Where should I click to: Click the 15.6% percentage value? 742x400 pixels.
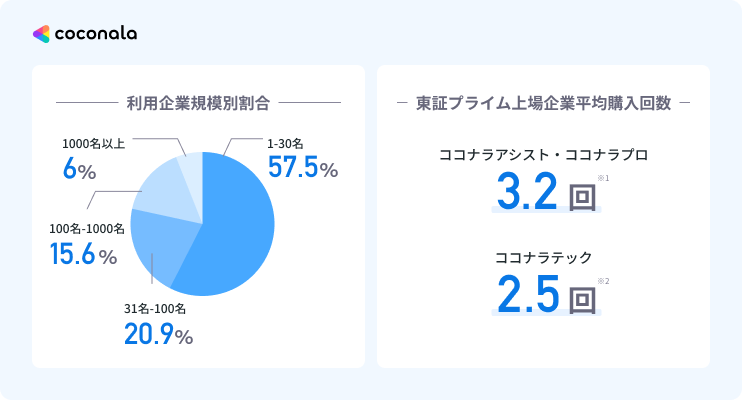83,255
